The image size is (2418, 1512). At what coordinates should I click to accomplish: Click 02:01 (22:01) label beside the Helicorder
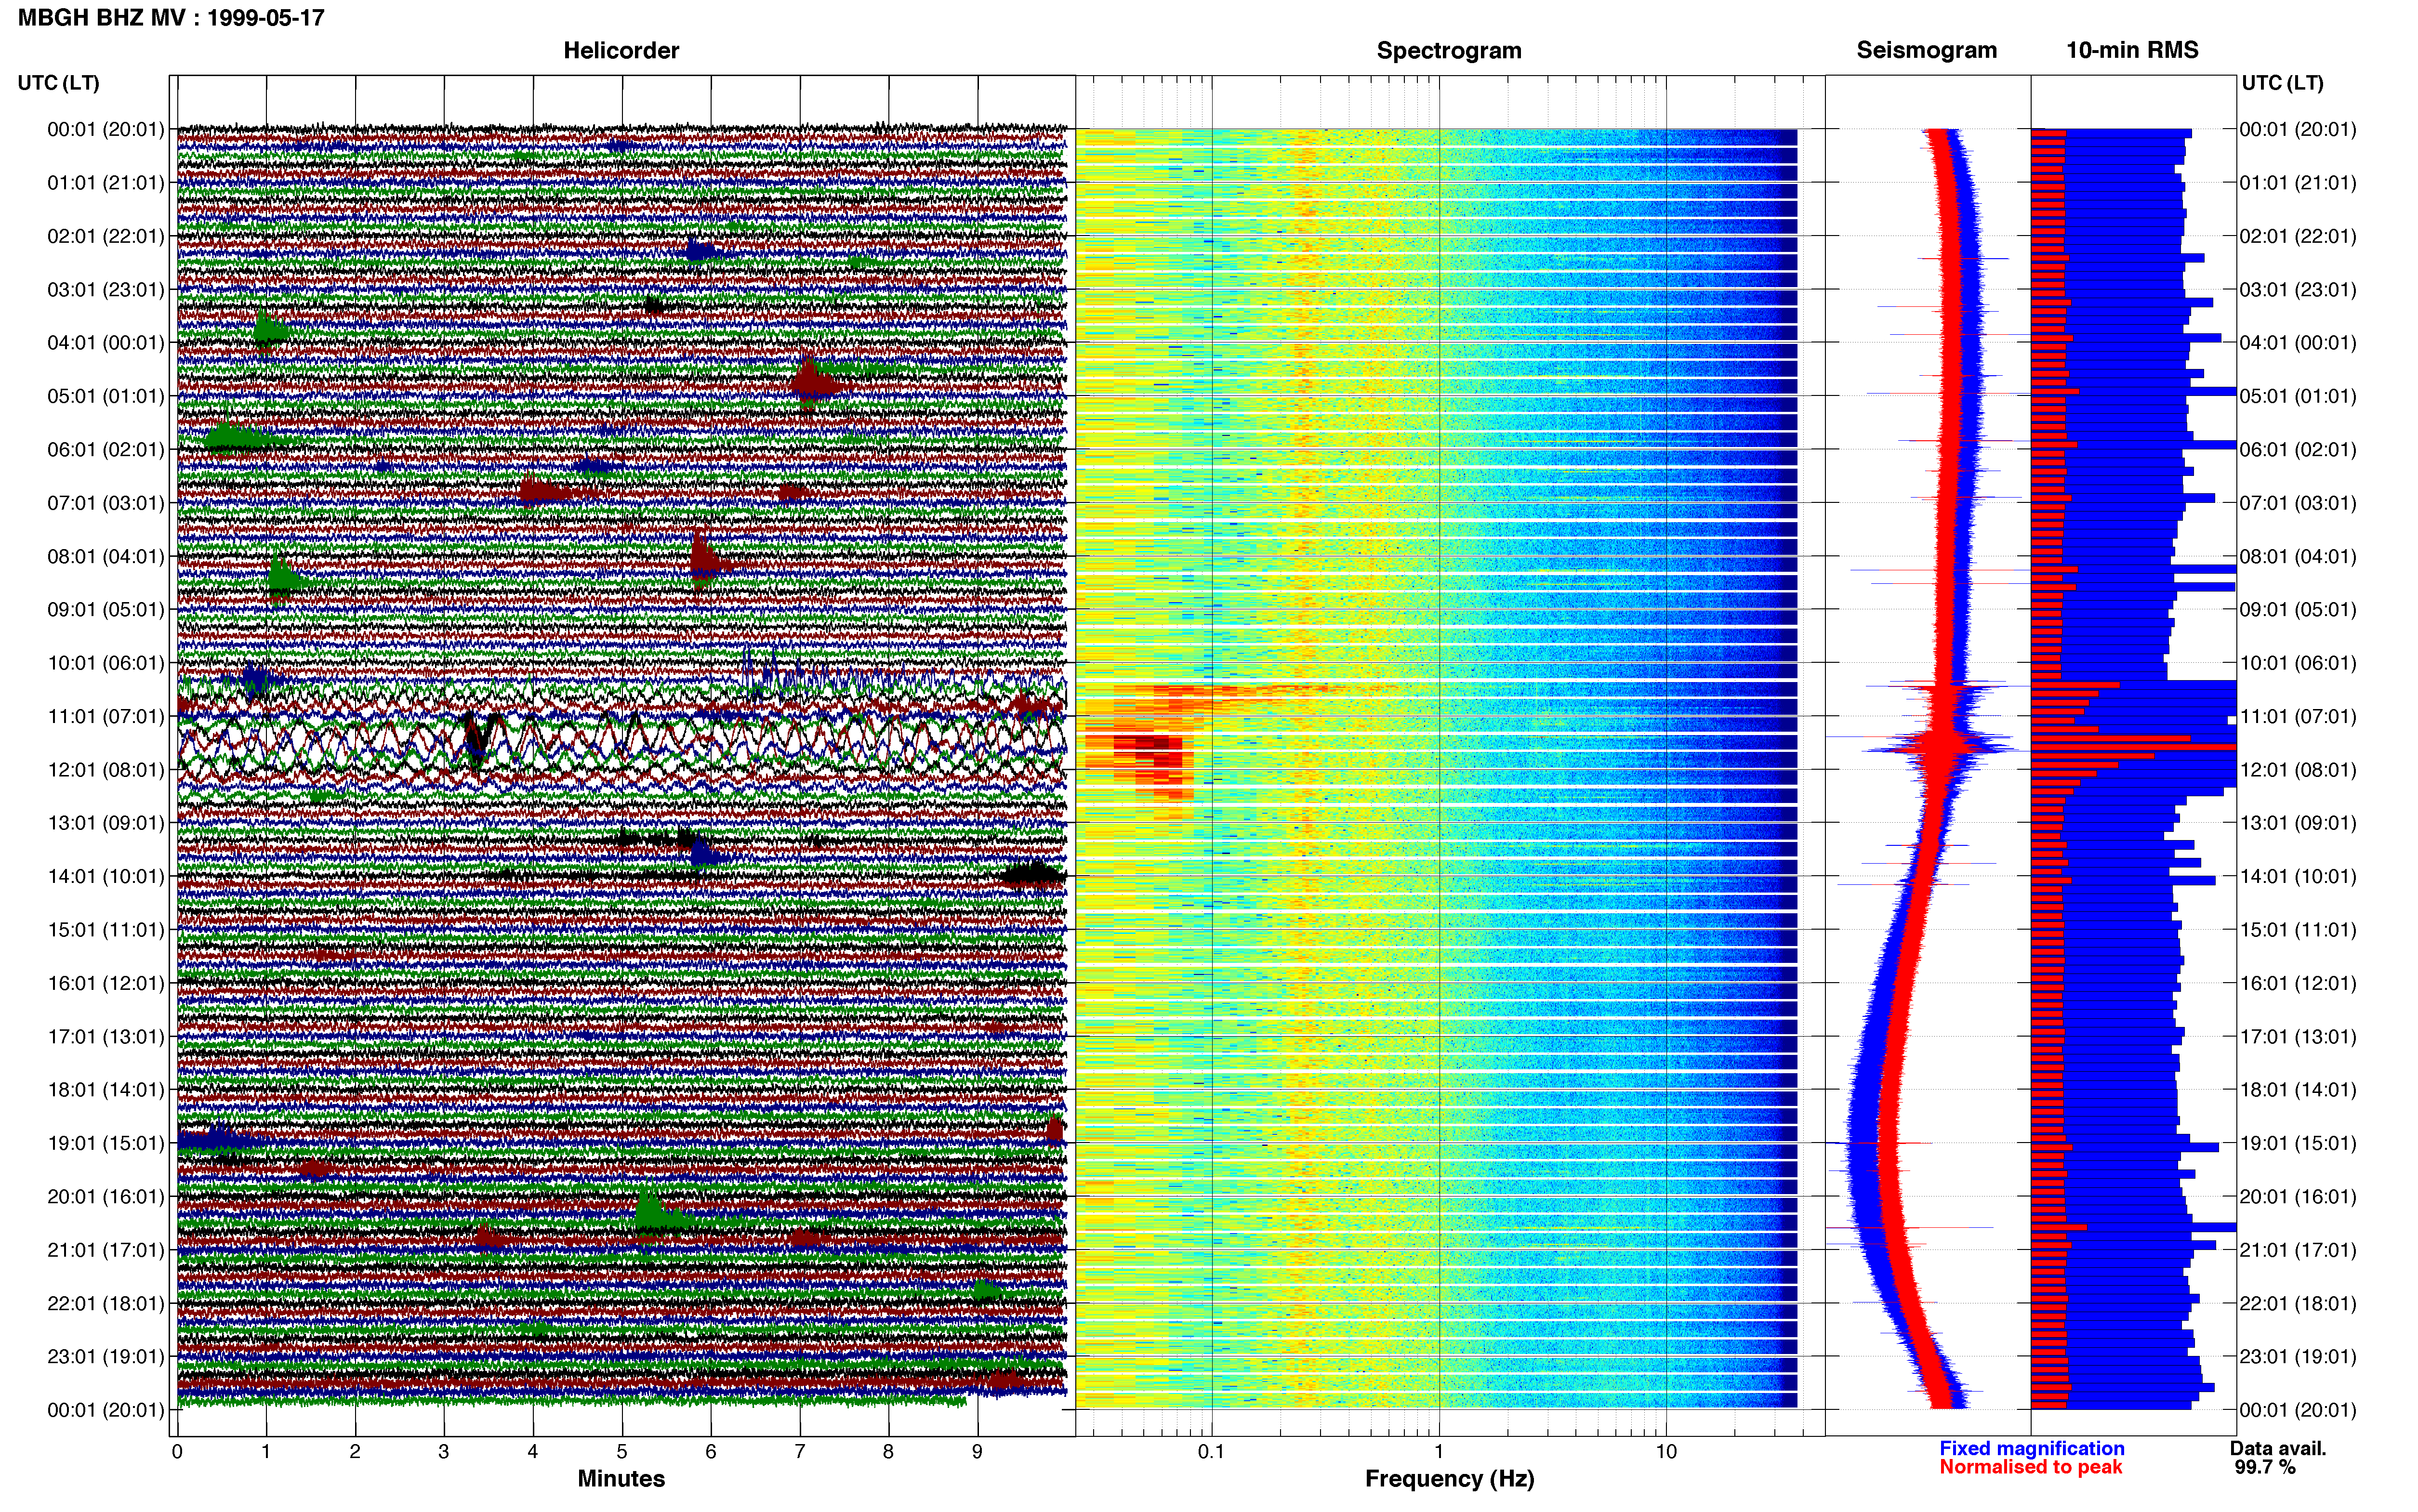click(x=106, y=236)
